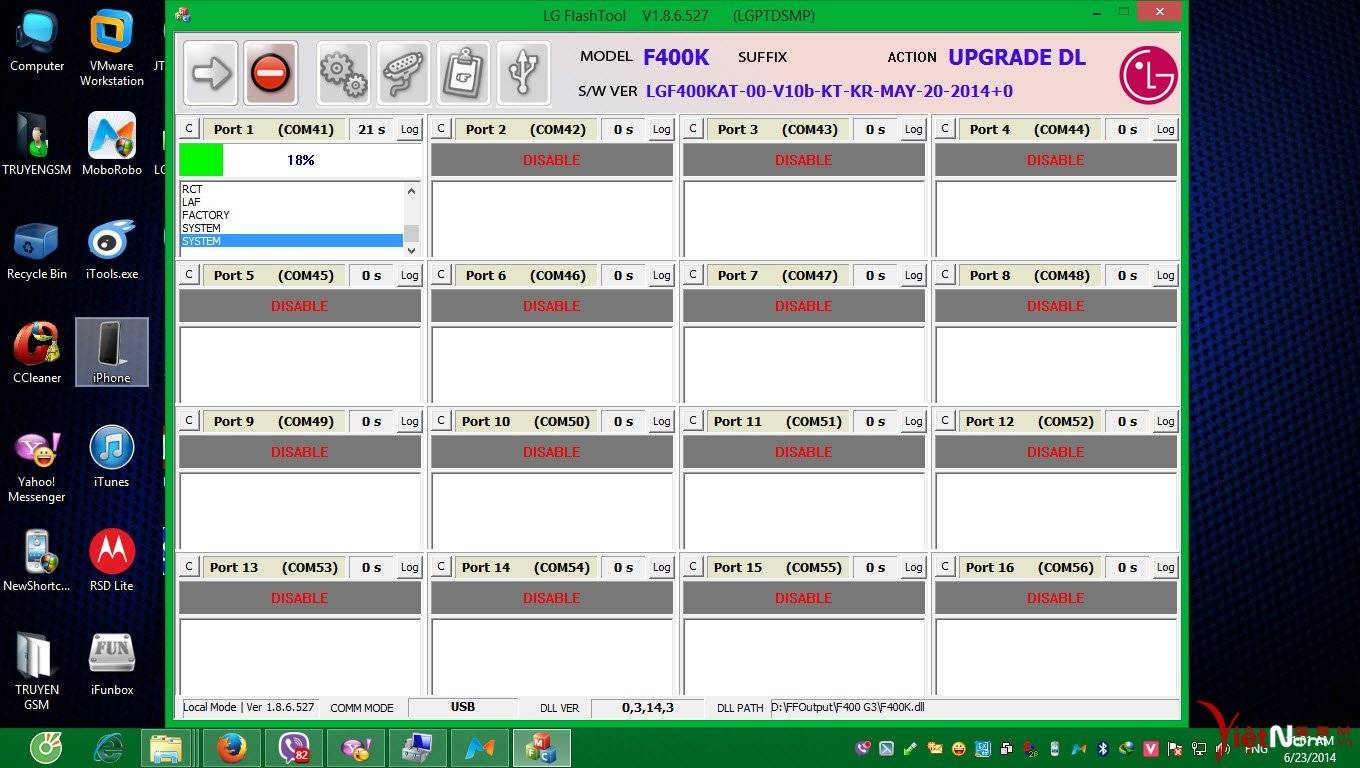Click the DISABLE status of Port 11
Viewport: 1360px width, 768px height.
(x=804, y=452)
